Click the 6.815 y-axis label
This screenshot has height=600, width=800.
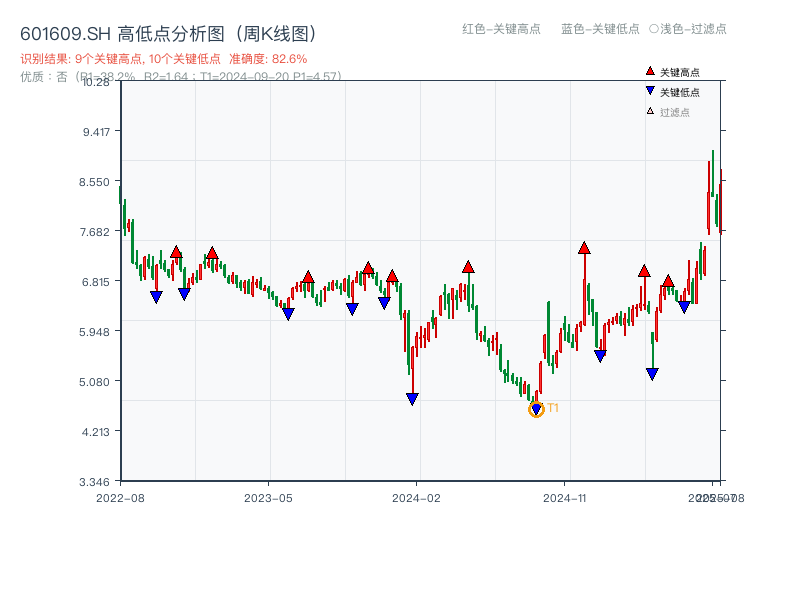[x=95, y=282]
